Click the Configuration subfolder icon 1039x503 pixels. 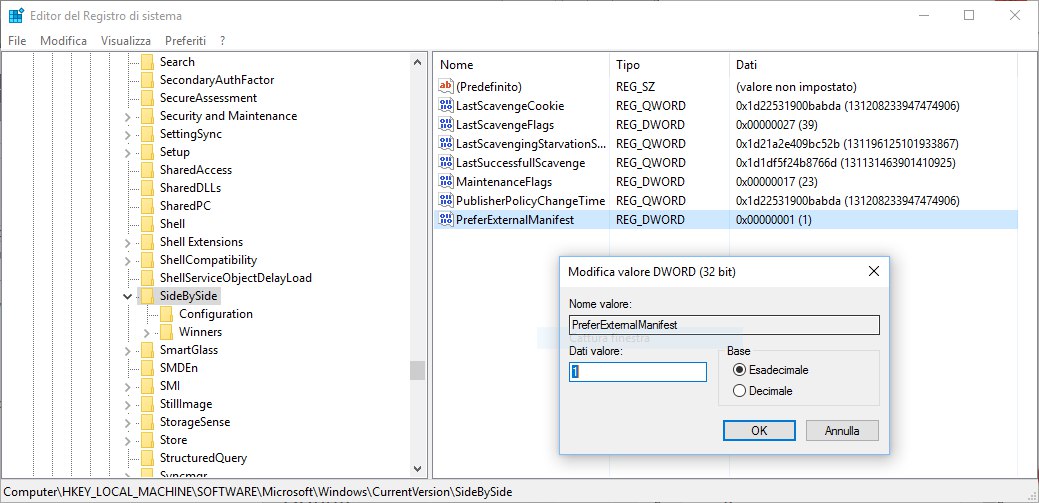pyautogui.click(x=167, y=314)
